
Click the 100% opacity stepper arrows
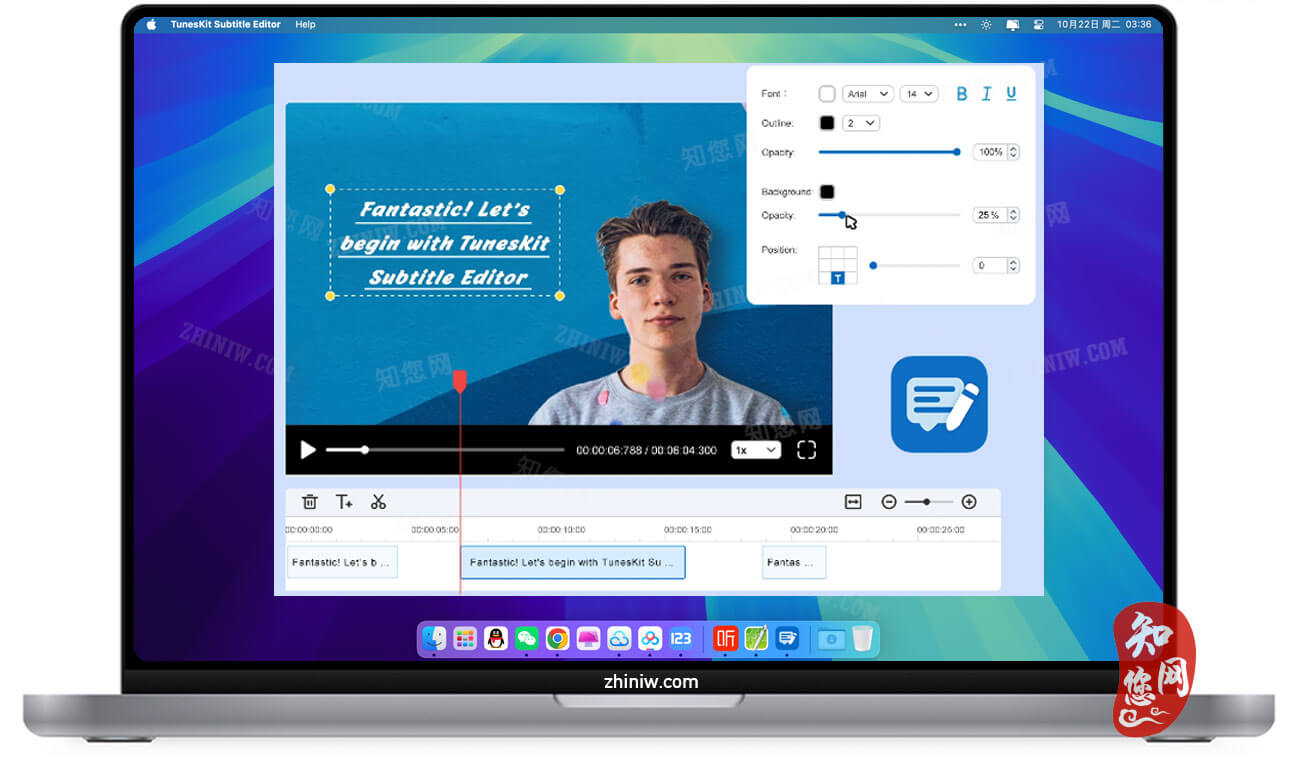point(1013,152)
